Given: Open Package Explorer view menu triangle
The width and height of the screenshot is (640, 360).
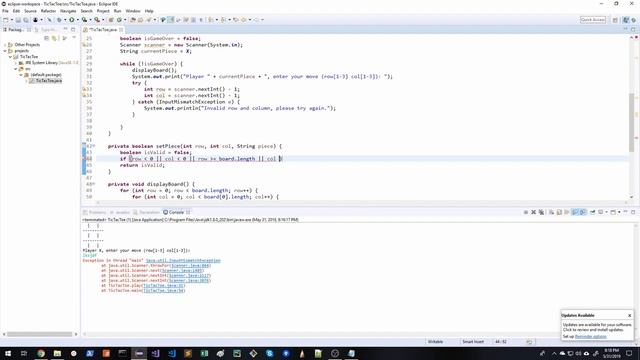Looking at the screenshot, I should [74, 38].
